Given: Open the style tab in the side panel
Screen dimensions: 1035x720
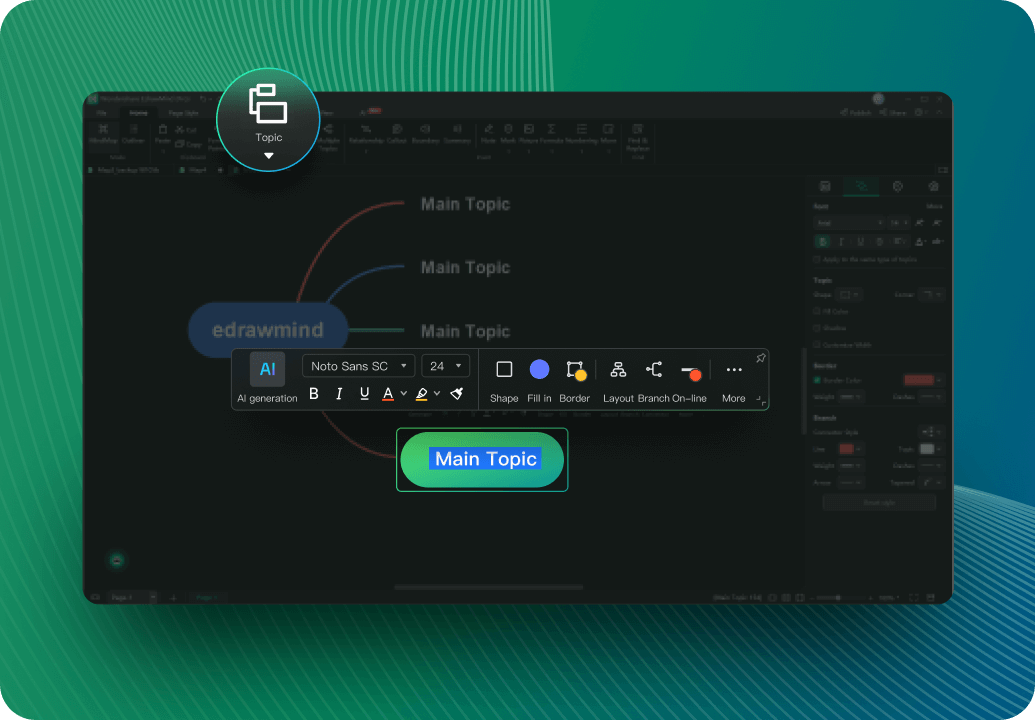Looking at the screenshot, I should pos(861,187).
